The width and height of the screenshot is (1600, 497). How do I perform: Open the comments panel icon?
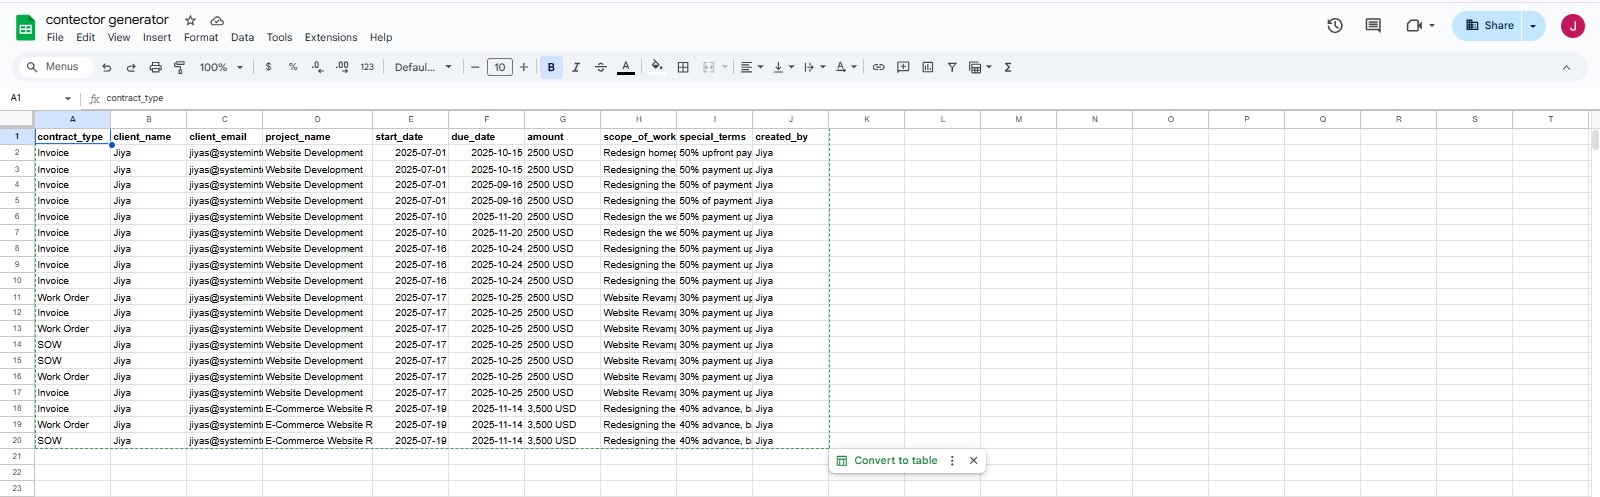(1373, 26)
